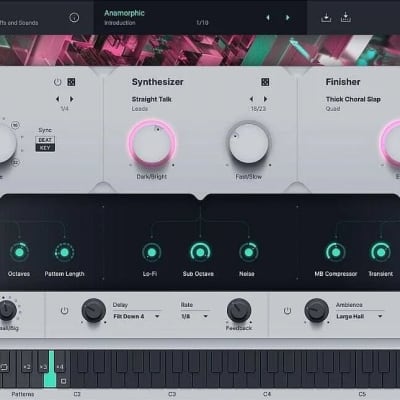Image resolution: width=400 pixels, height=400 pixels.
Task: Click the MB Compressor macro knob
Action: (x=336, y=252)
